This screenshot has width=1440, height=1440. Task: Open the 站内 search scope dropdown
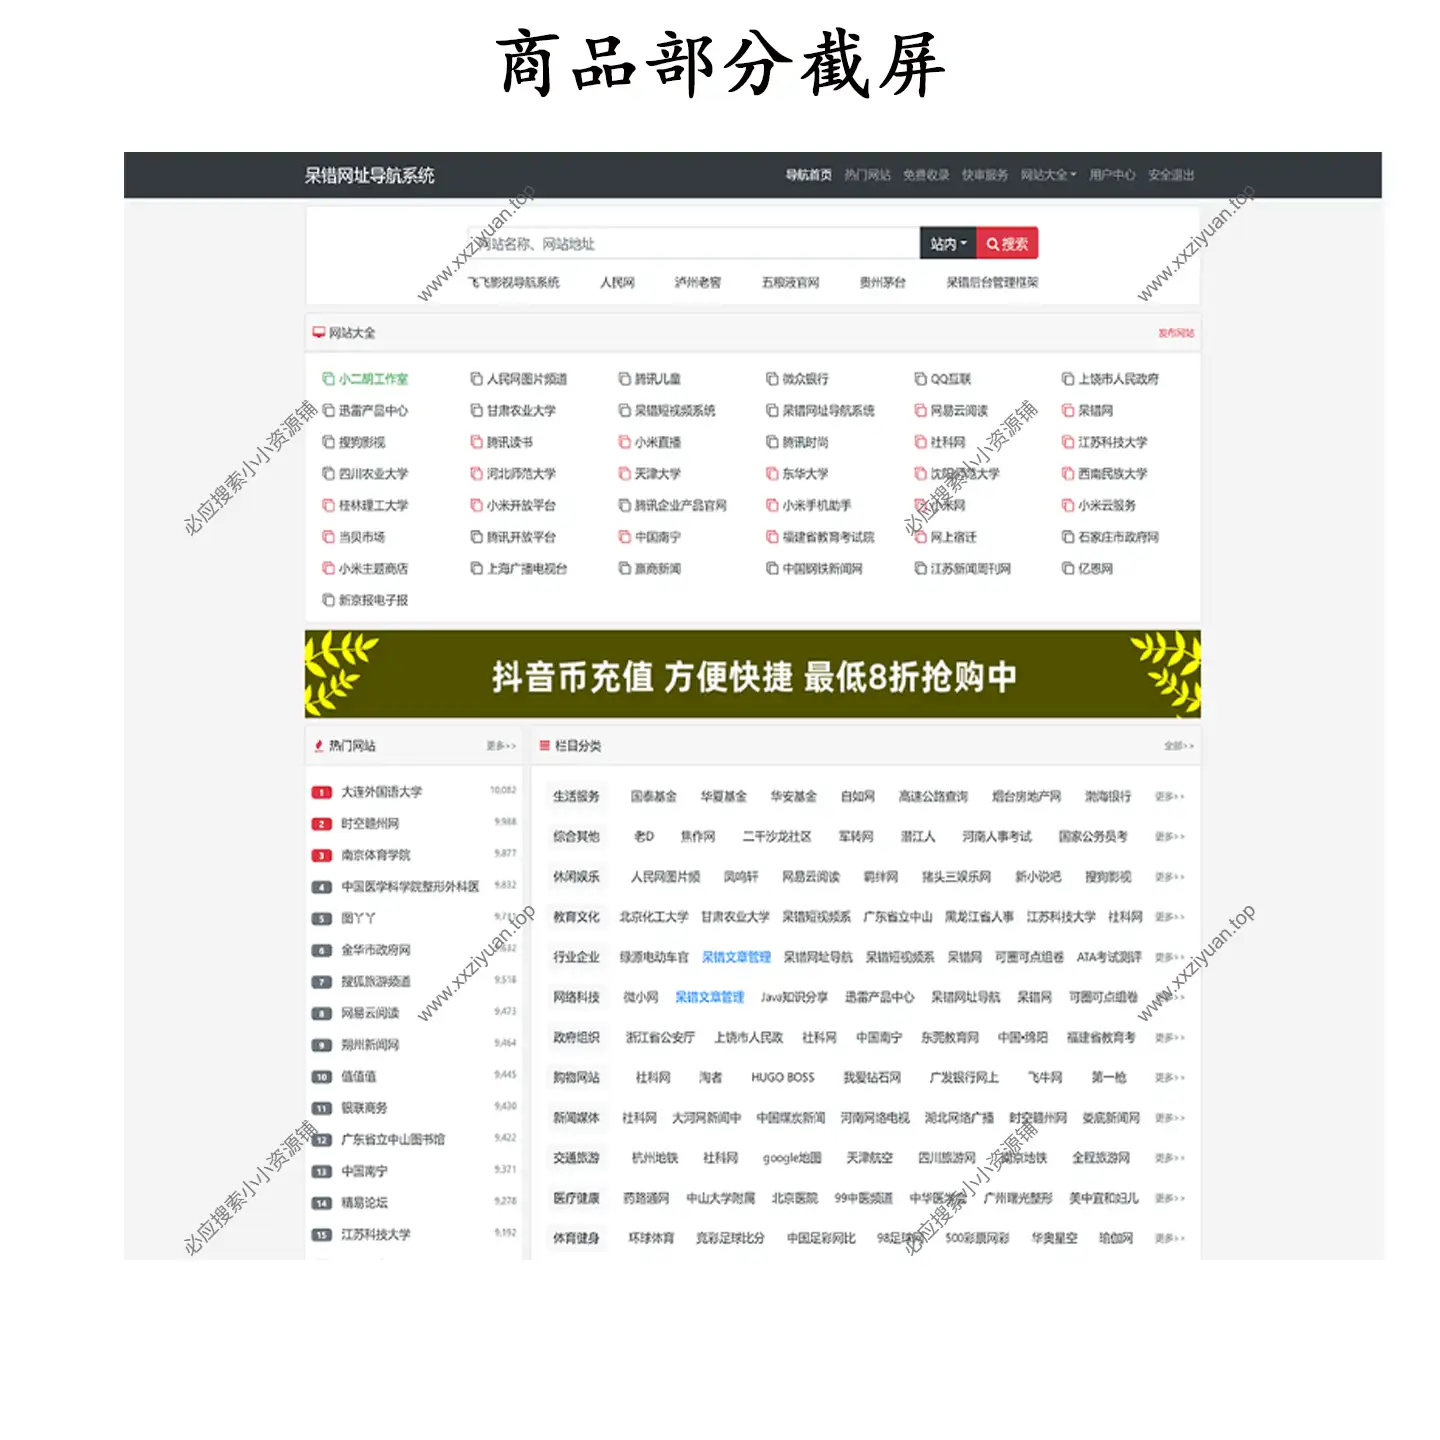pyautogui.click(x=947, y=244)
